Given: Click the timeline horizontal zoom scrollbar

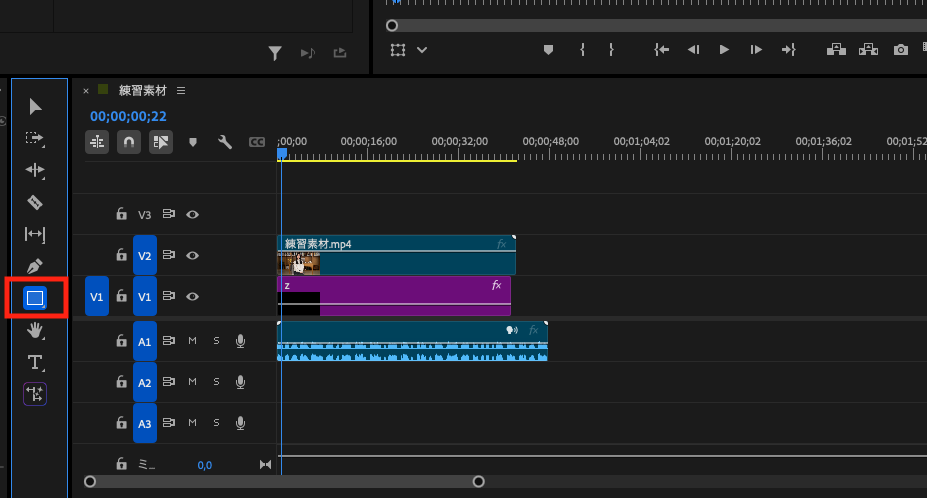Looking at the screenshot, I should (x=284, y=482).
